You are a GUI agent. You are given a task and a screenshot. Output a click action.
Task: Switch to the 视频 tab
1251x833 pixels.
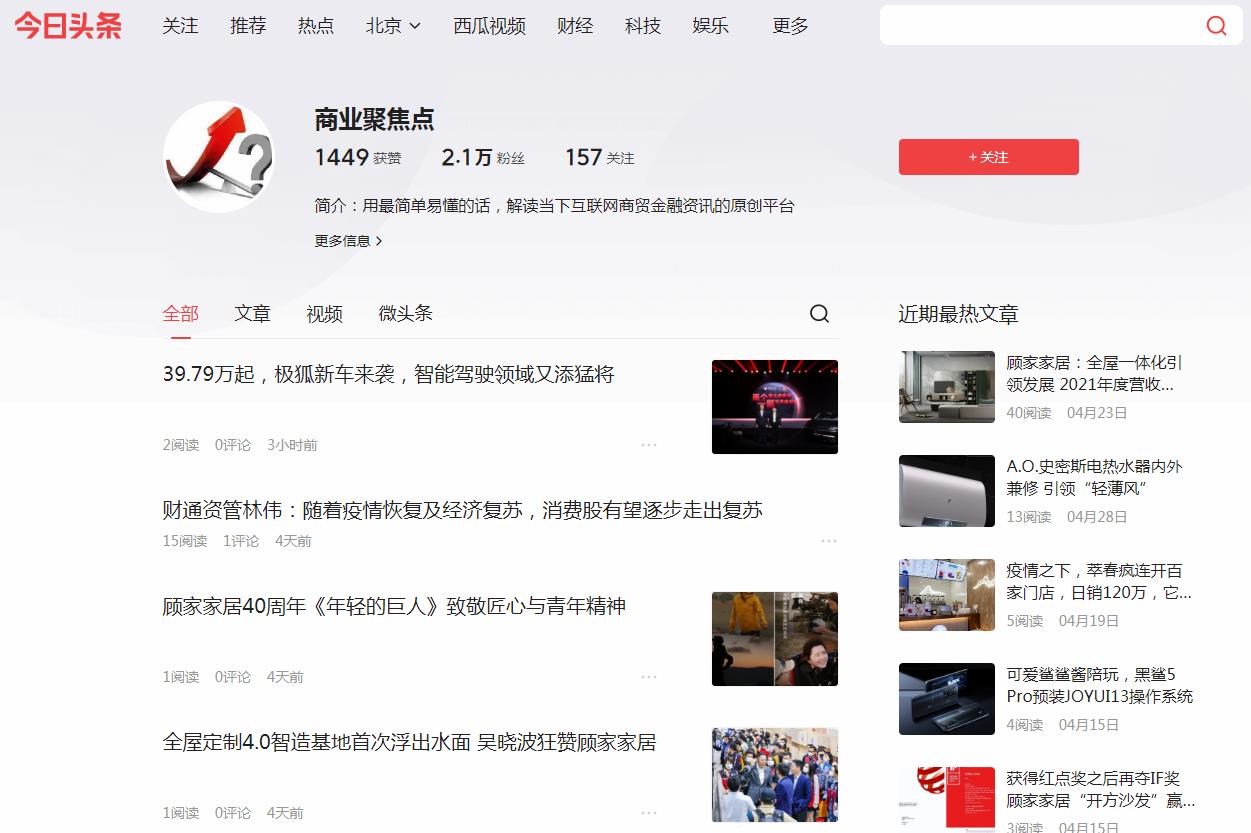(x=325, y=314)
